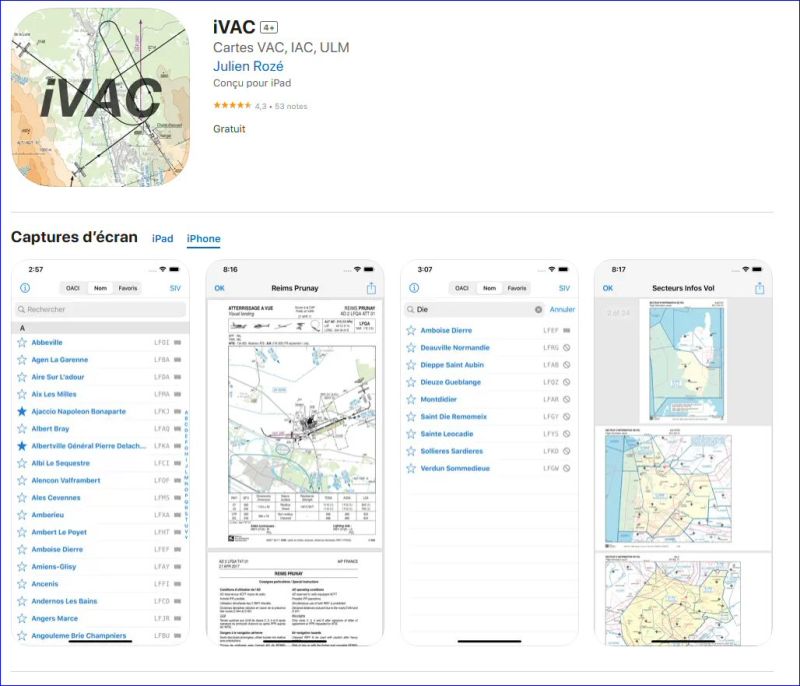800x686 pixels.
Task: Click search field containing 'Die'
Action: point(474,309)
